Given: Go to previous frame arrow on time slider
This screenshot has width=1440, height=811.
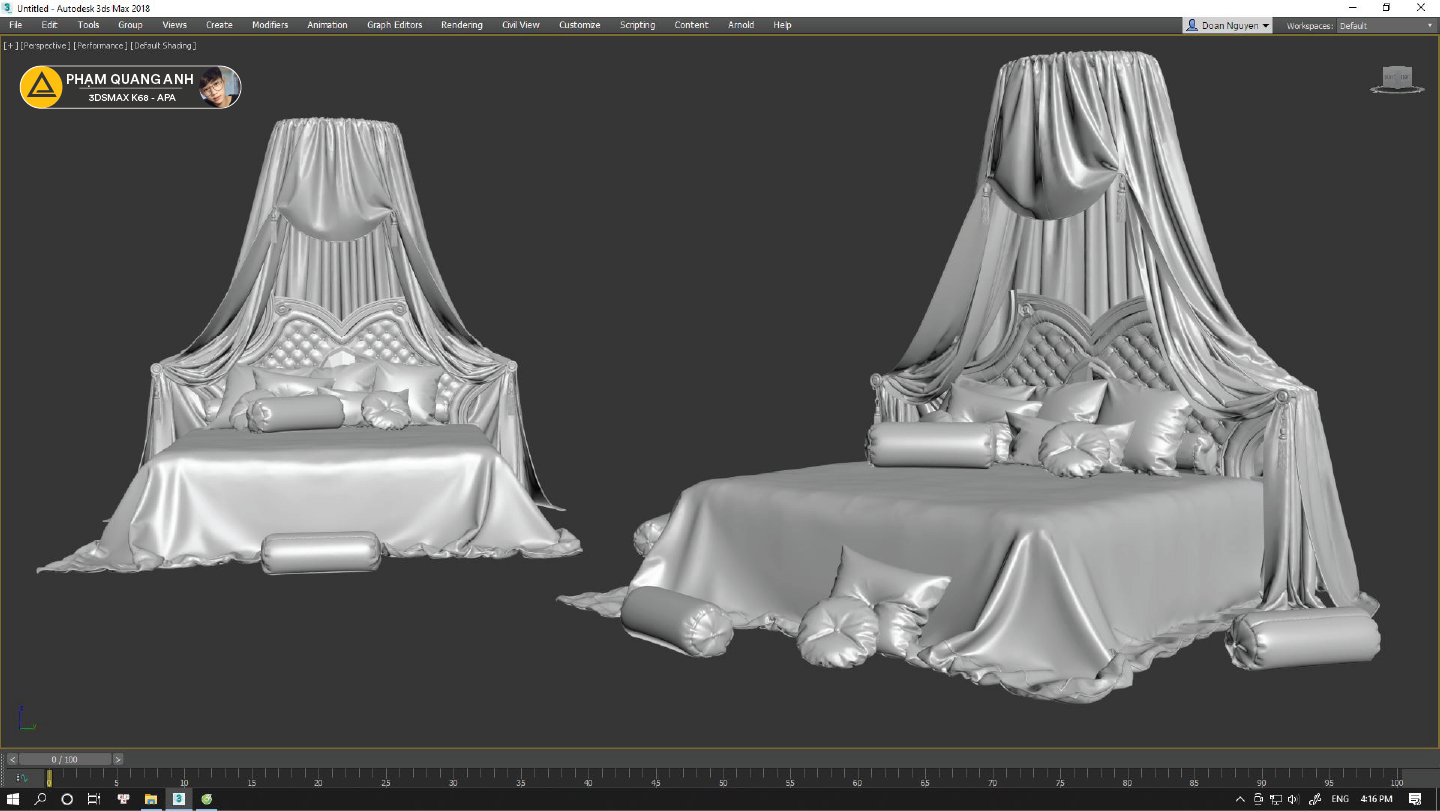Looking at the screenshot, I should coord(12,759).
